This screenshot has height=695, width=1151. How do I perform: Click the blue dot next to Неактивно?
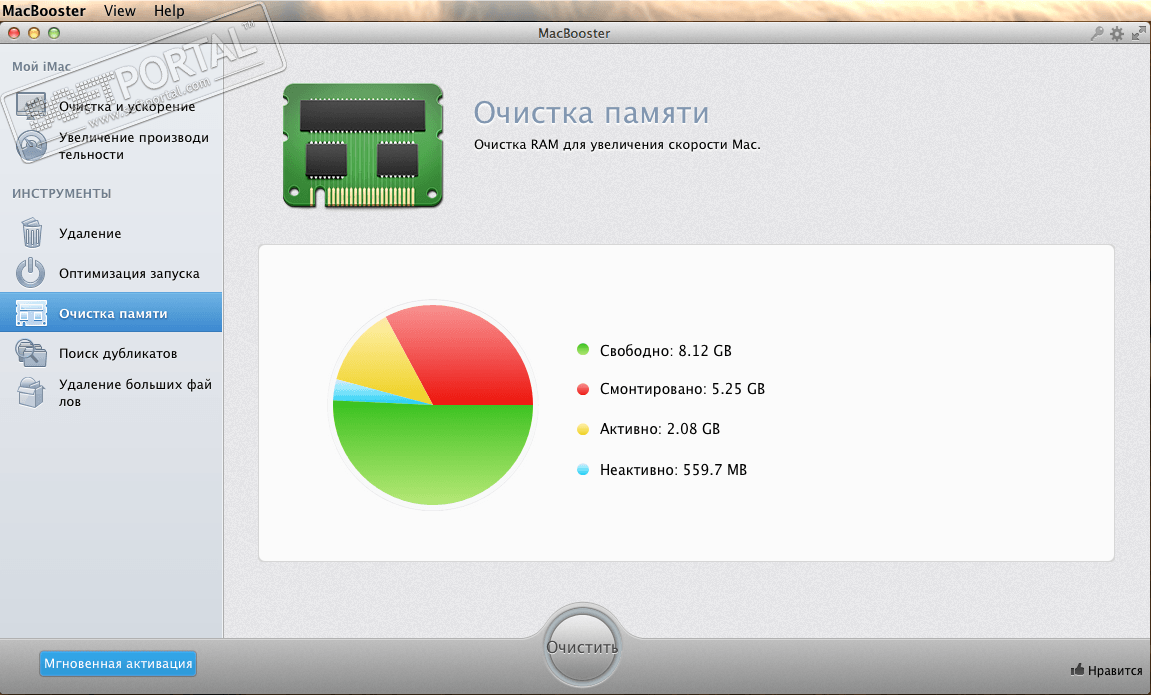583,470
